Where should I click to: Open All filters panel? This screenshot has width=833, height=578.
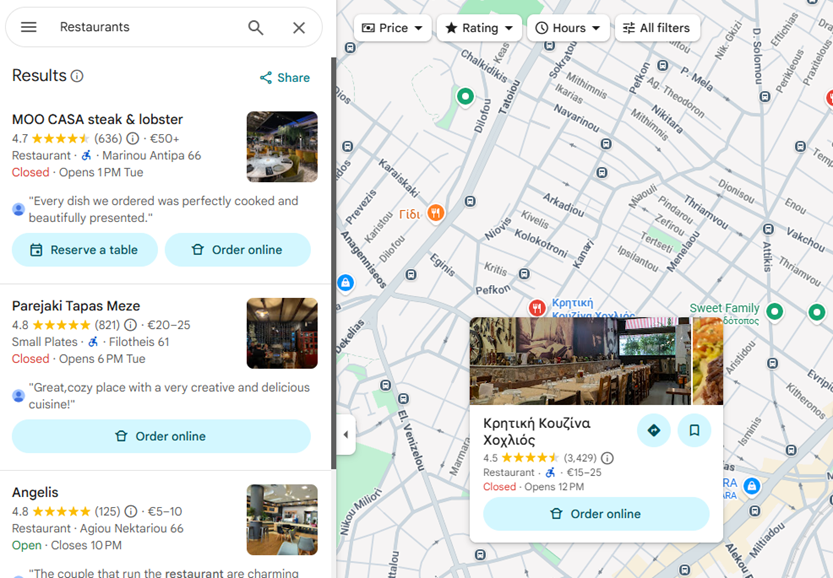pyautogui.click(x=657, y=28)
